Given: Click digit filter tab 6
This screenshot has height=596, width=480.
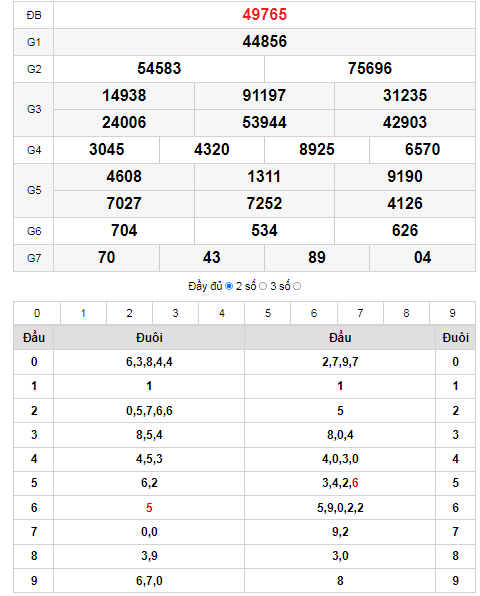Looking at the screenshot, I should 314,313.
